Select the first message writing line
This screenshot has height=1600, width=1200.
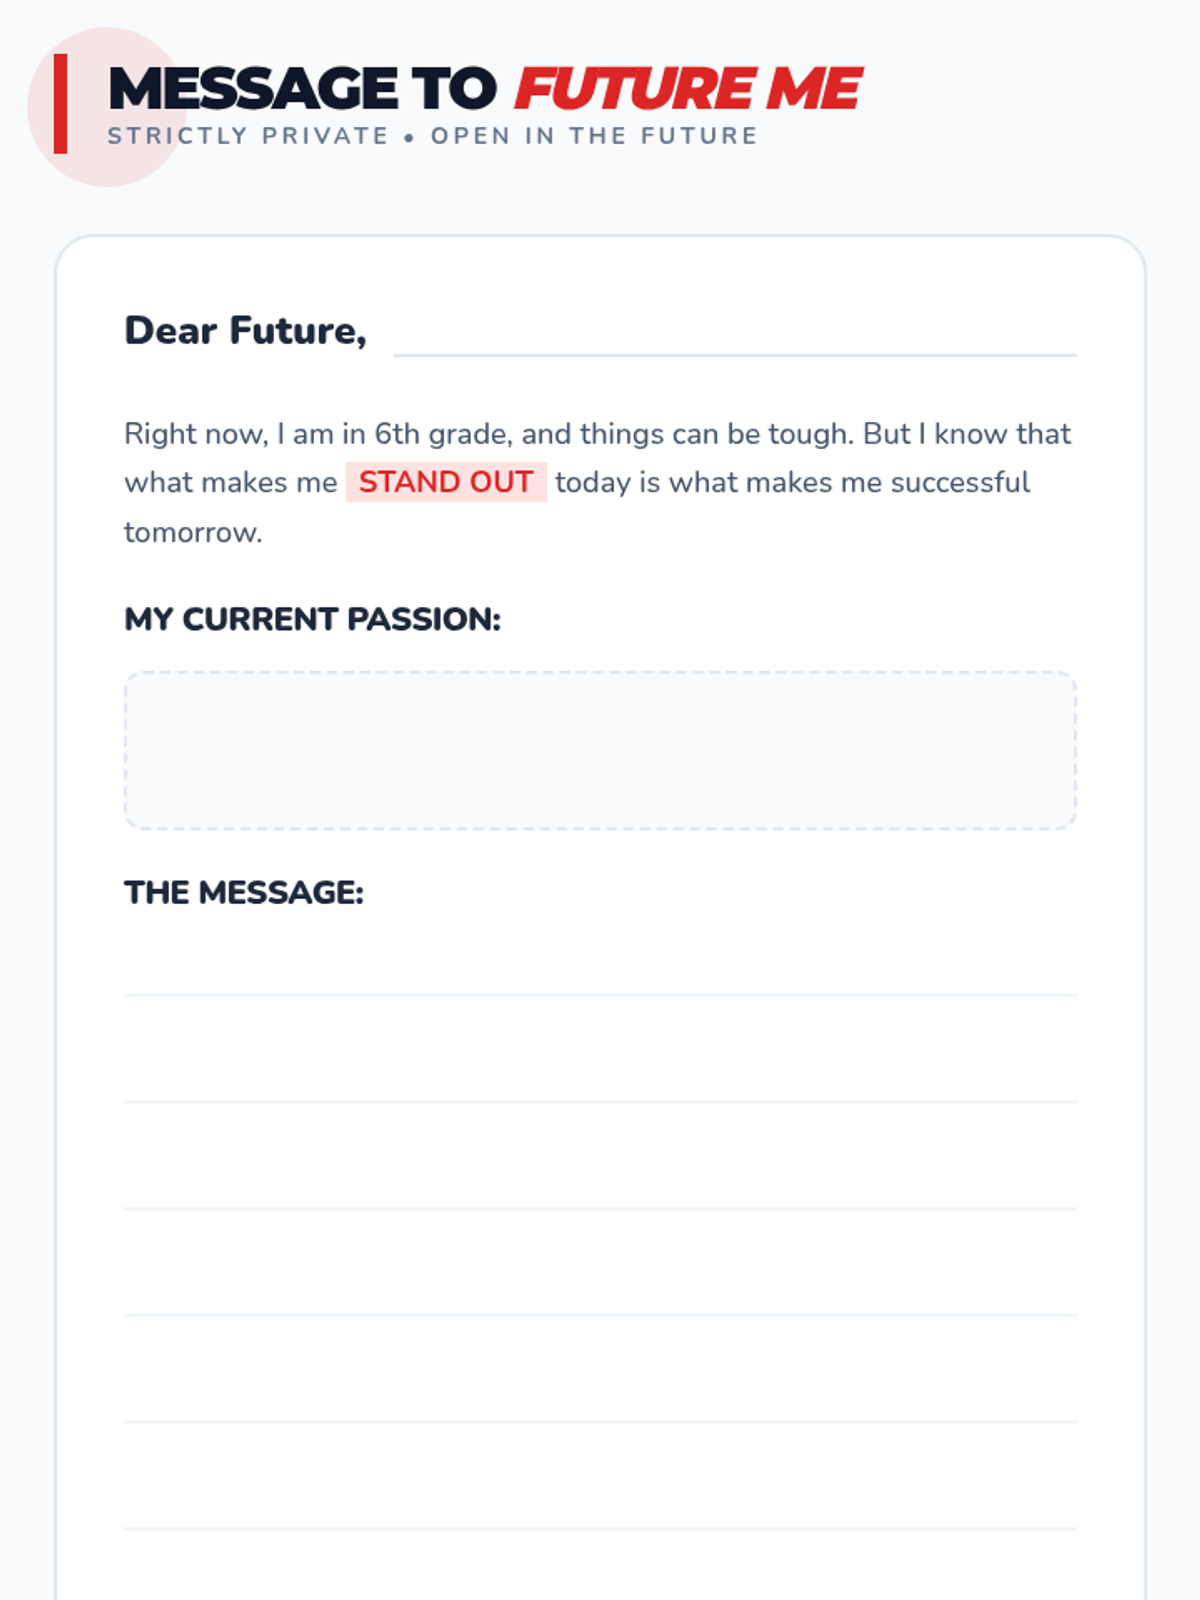pos(600,968)
